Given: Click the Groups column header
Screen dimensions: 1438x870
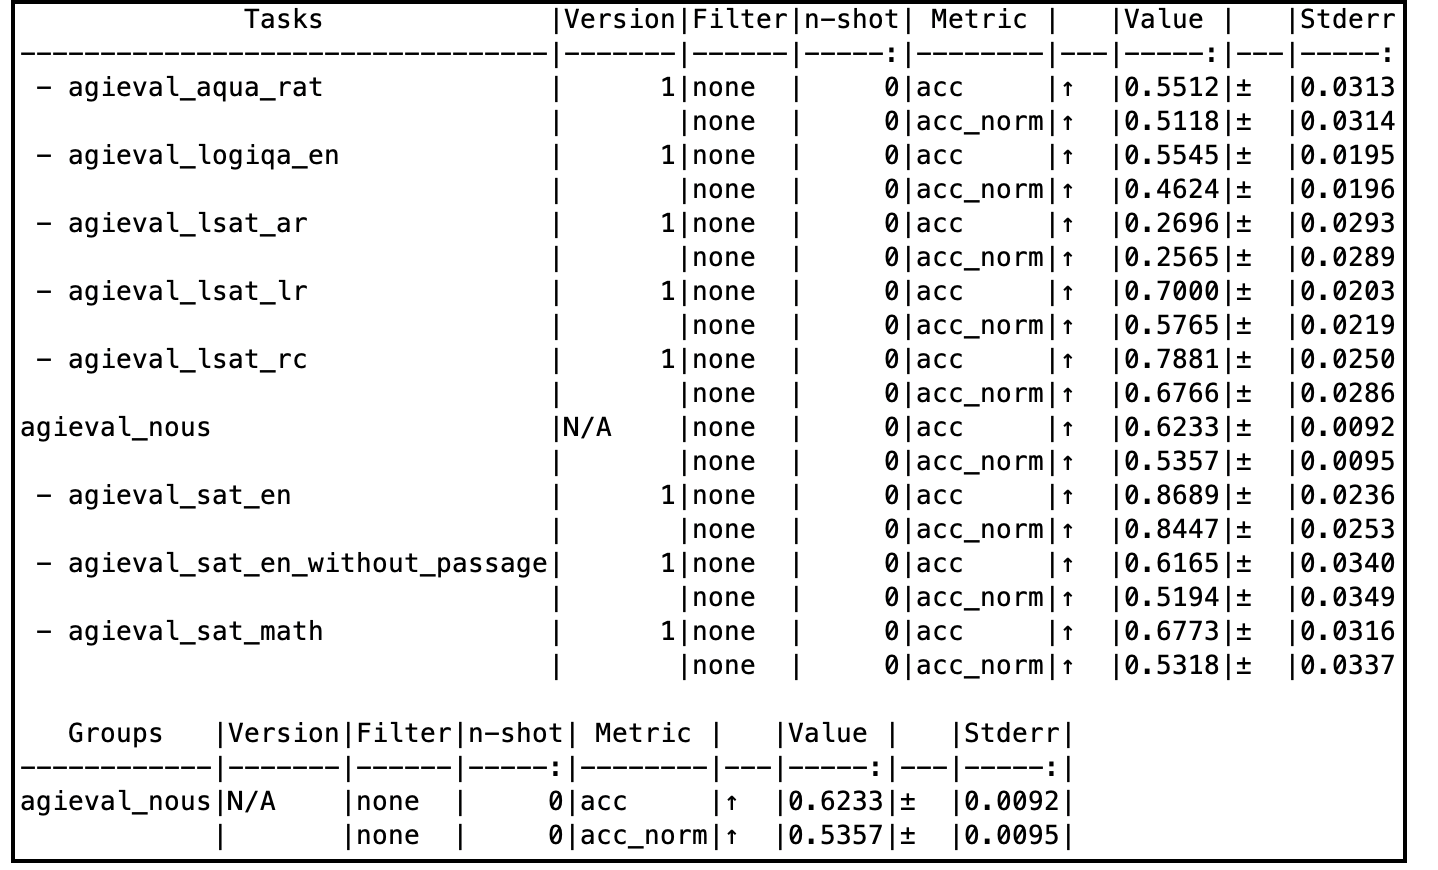Looking at the screenshot, I should pyautogui.click(x=115, y=734).
